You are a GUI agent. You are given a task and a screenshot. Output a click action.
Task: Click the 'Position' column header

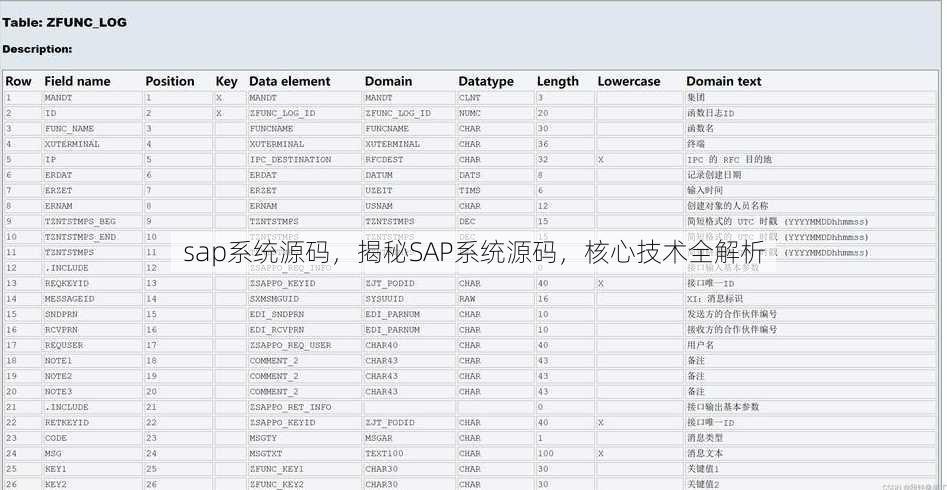(x=170, y=81)
